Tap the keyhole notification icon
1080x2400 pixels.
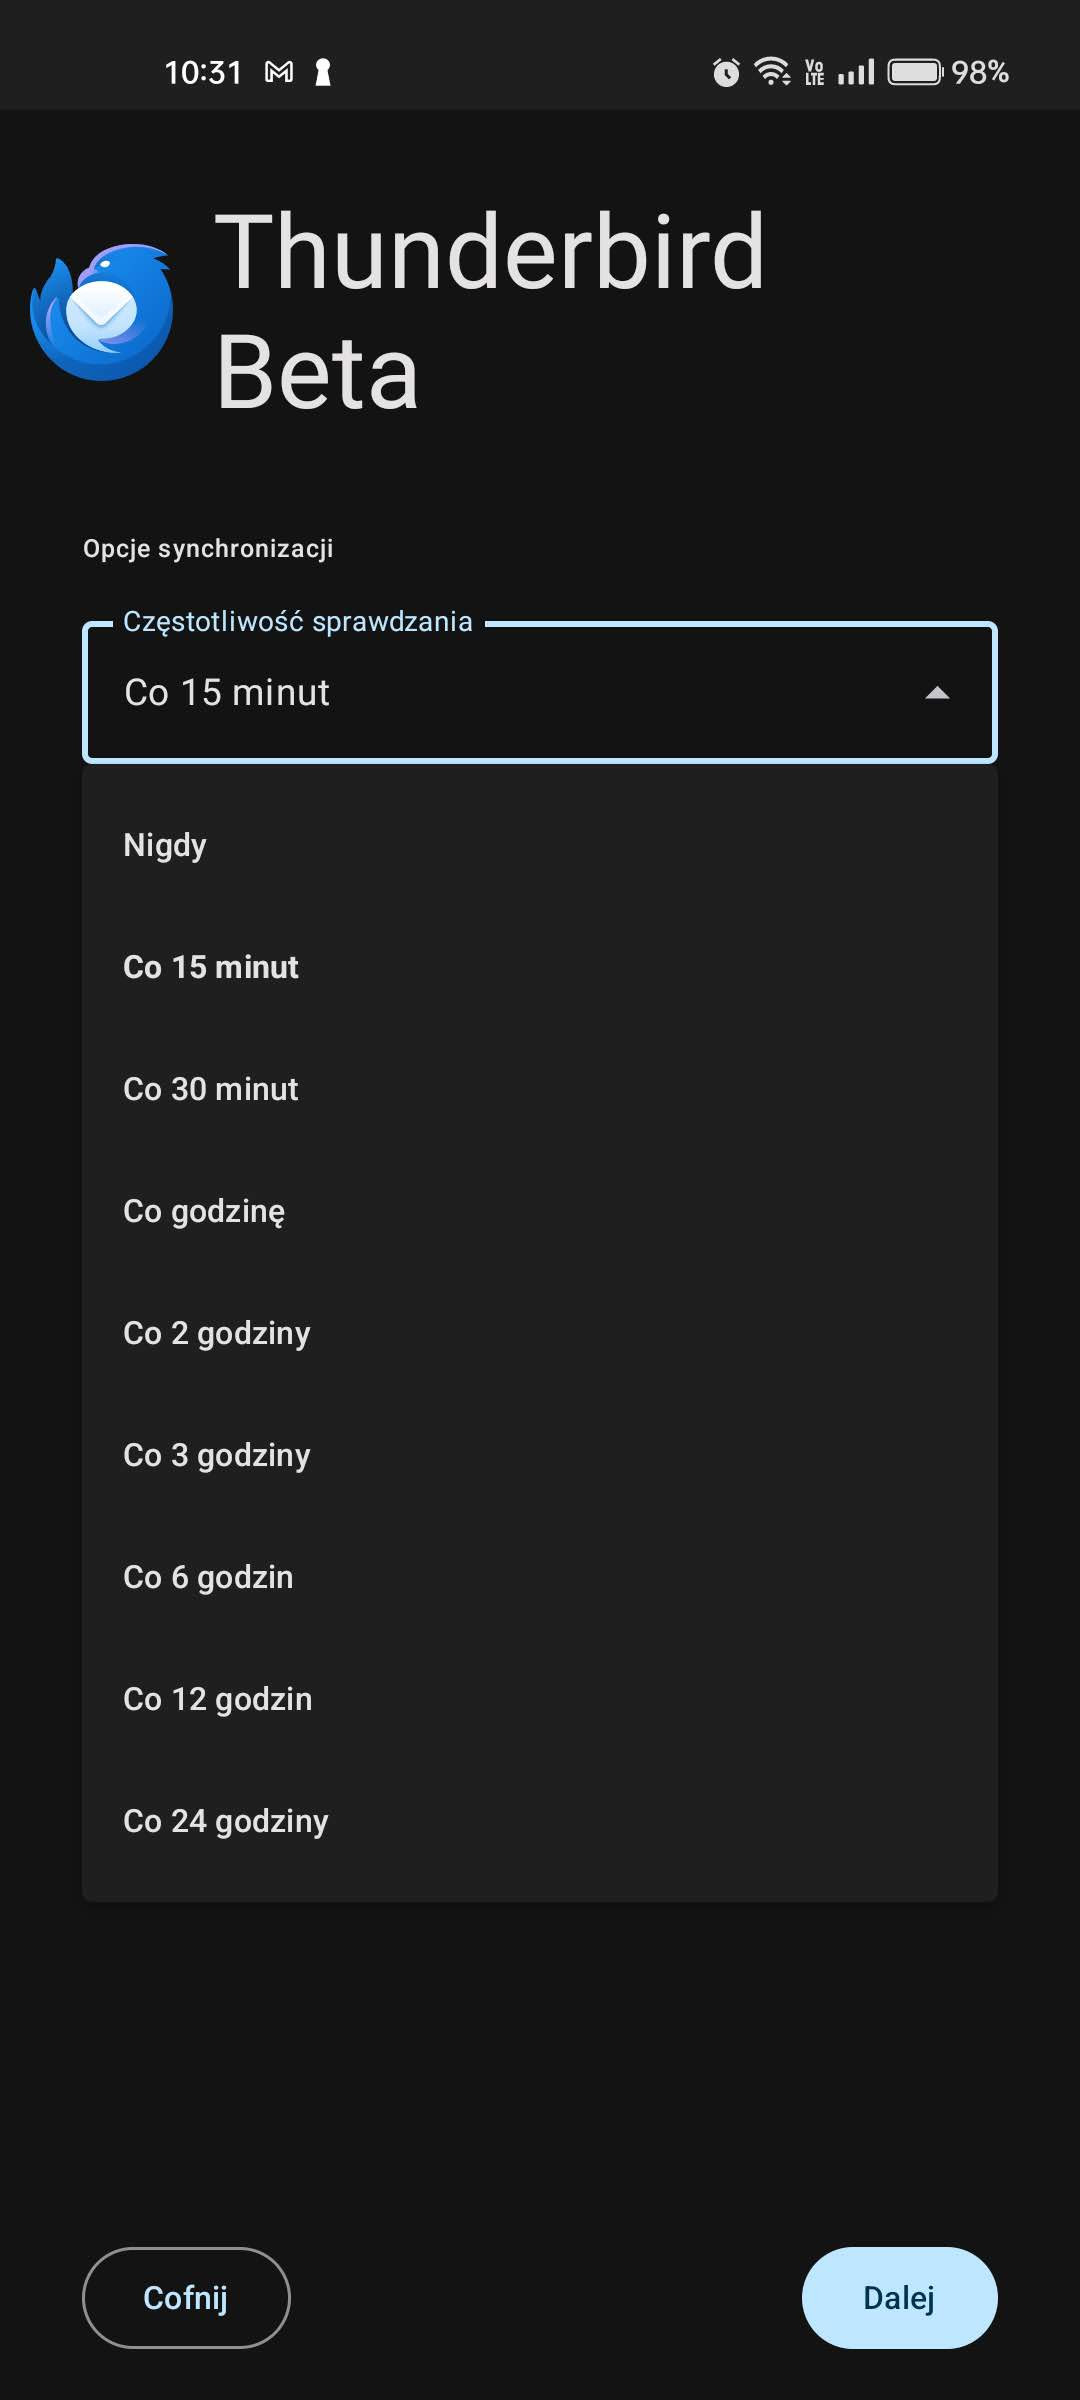[323, 72]
